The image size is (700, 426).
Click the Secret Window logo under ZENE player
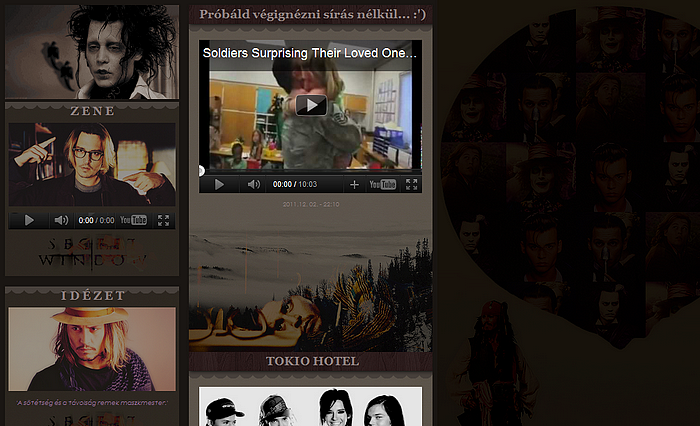pos(92,254)
